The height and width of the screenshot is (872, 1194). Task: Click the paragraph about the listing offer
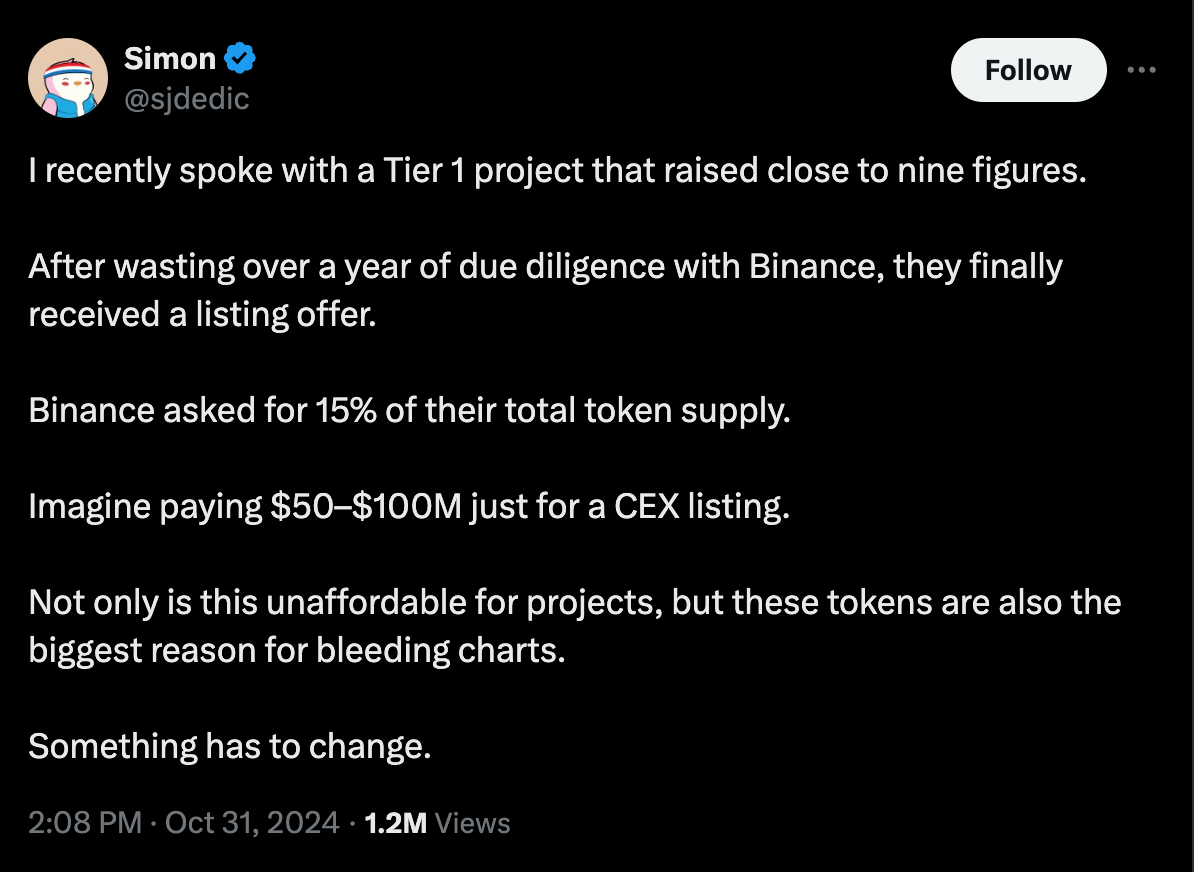point(546,290)
